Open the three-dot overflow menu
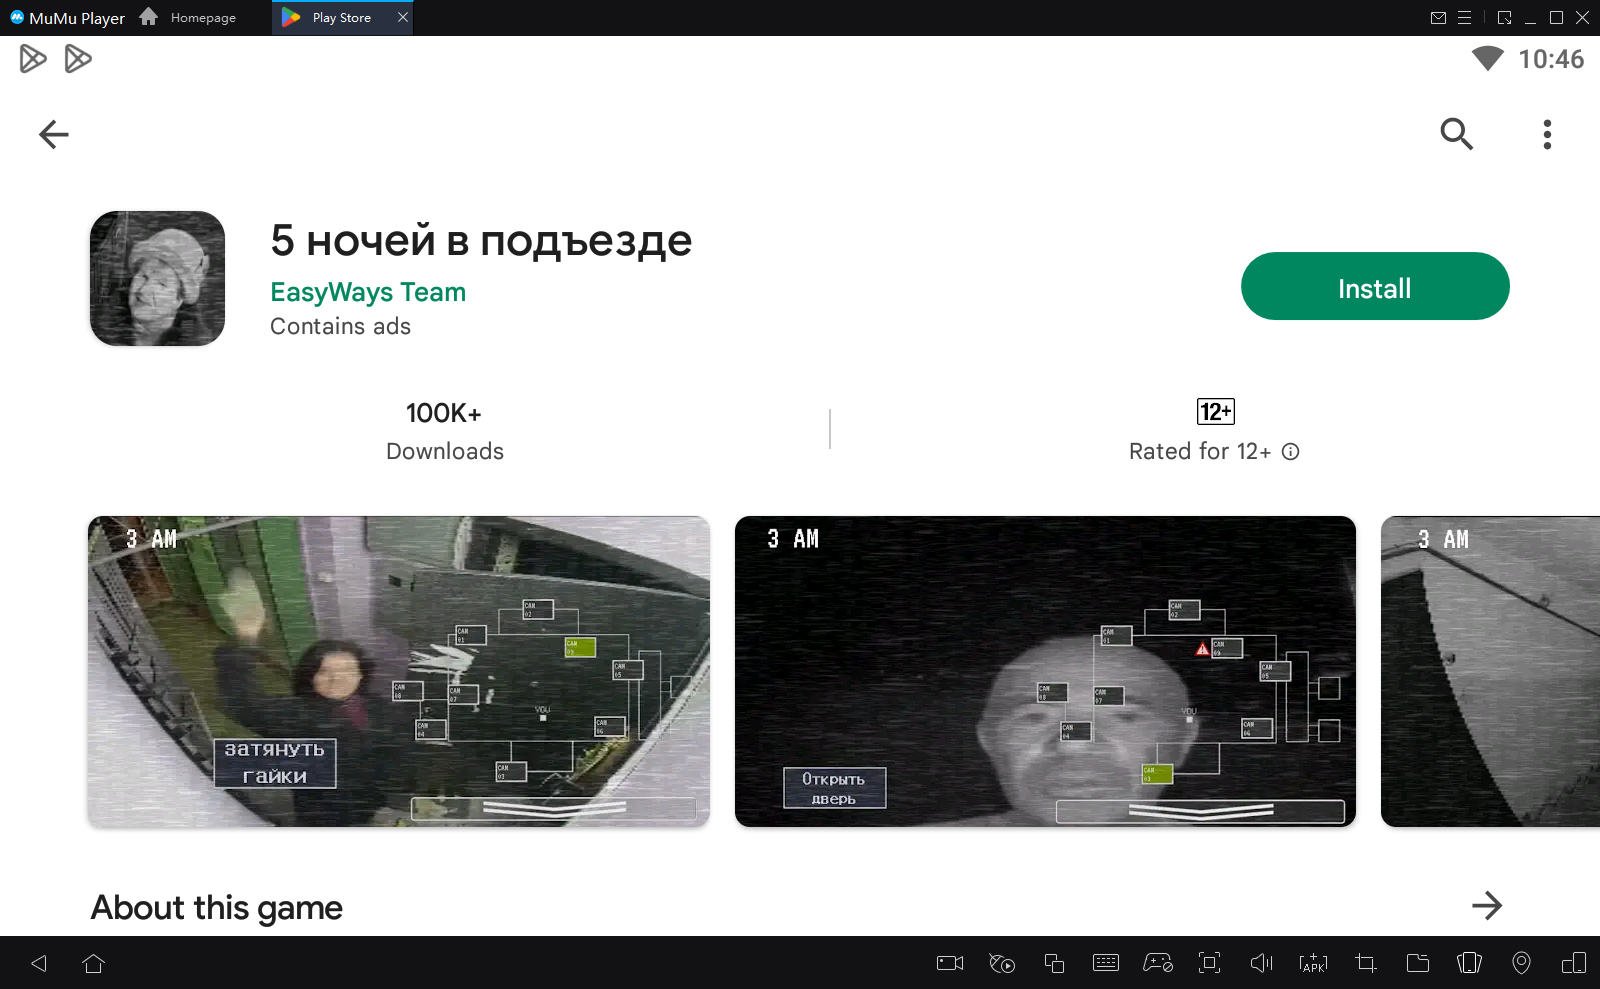 1547,134
